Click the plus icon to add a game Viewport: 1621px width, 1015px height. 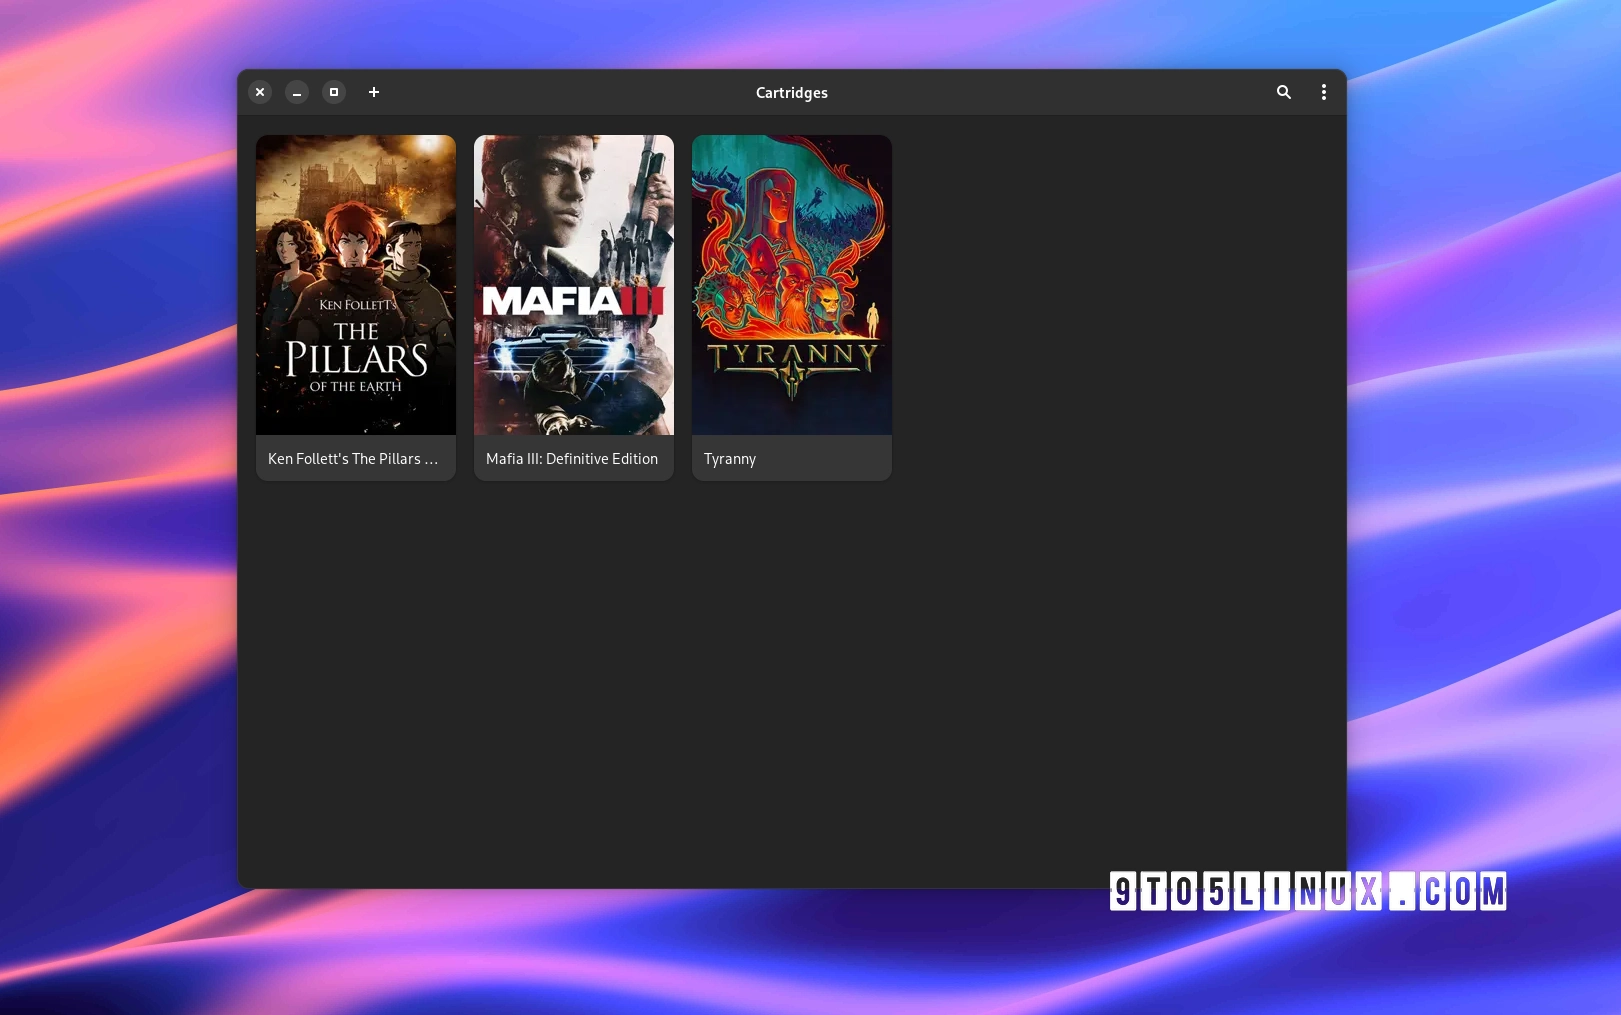pyautogui.click(x=374, y=92)
